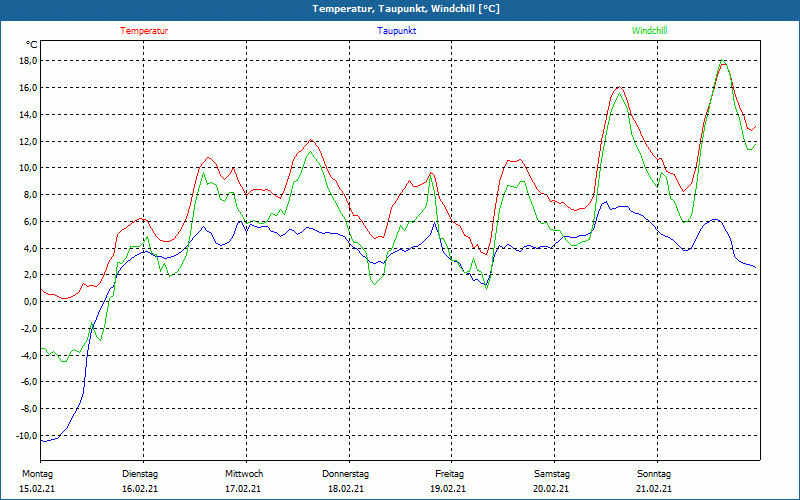
Task: Click the Sonntag day label
Action: [x=654, y=474]
